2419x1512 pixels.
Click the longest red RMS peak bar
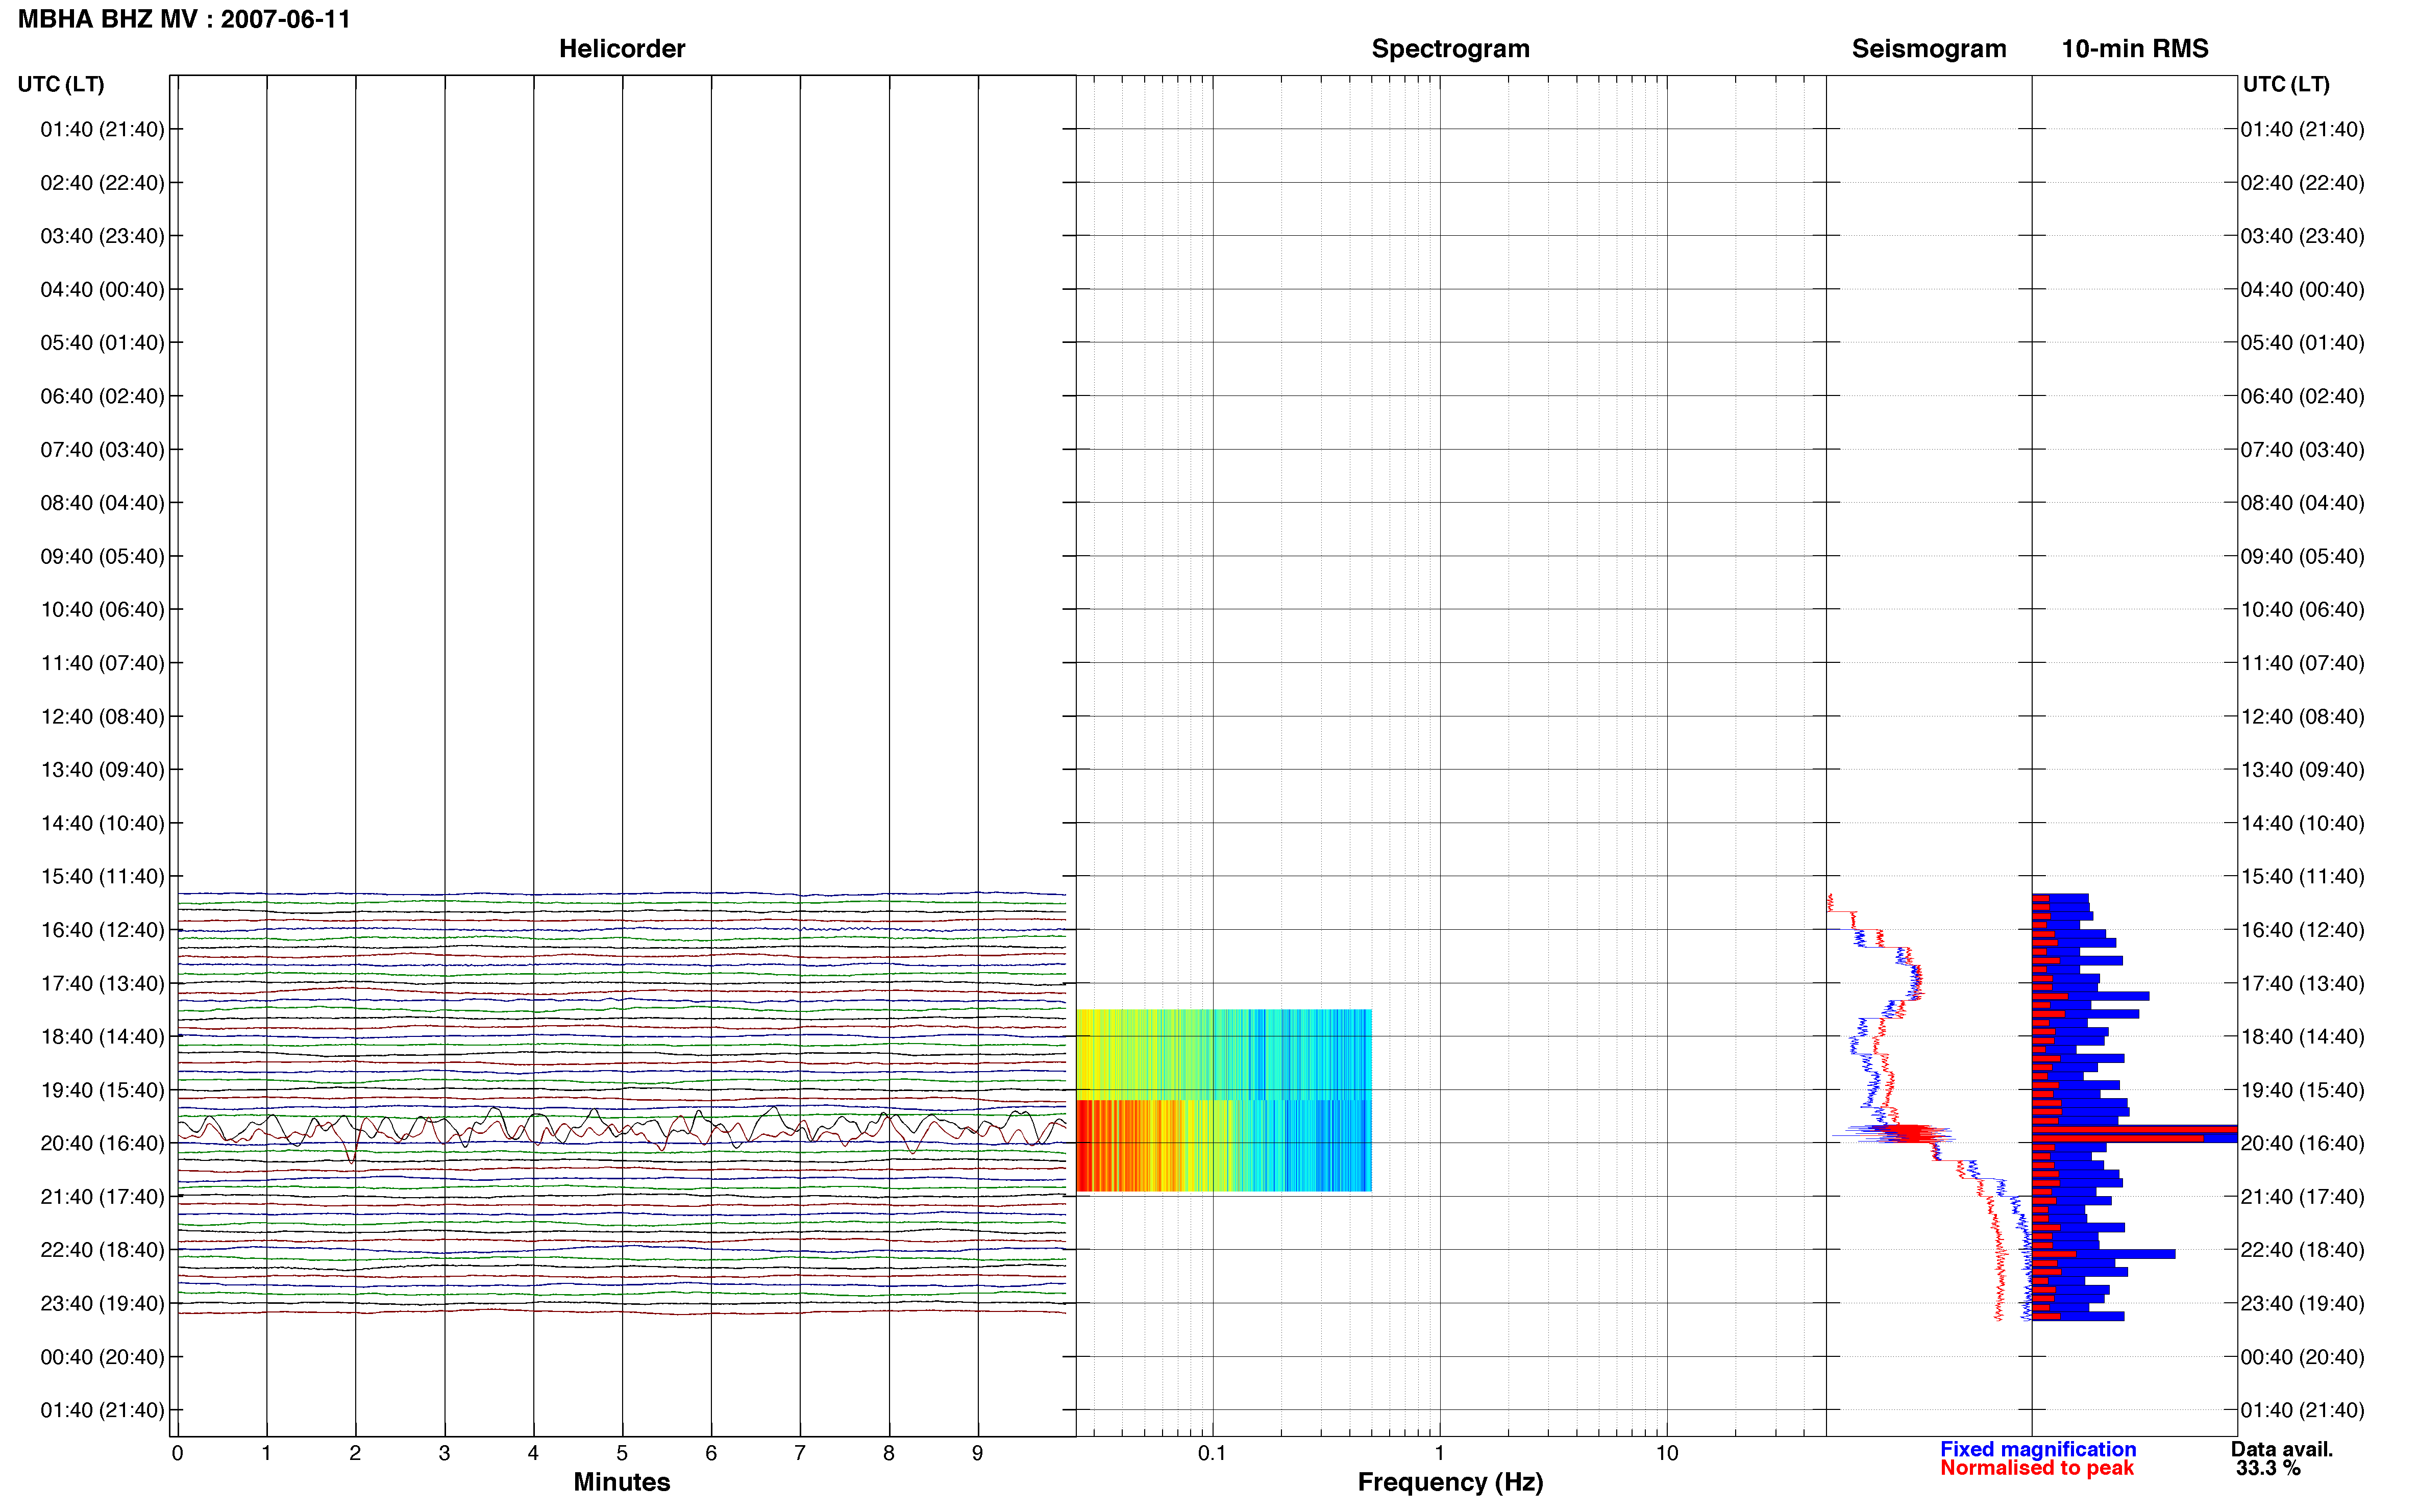[2134, 1129]
